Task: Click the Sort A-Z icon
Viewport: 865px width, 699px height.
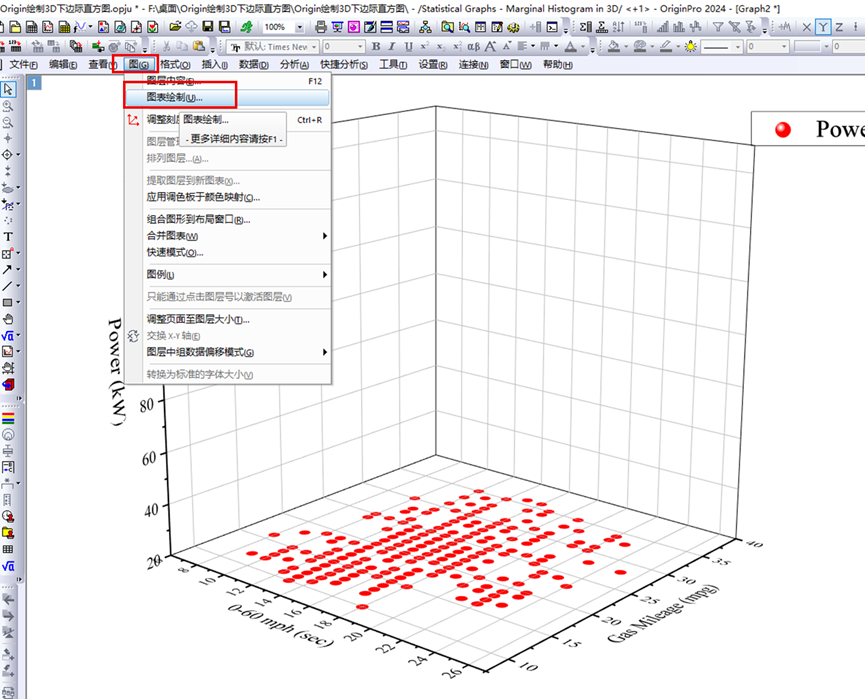Action: [x=619, y=26]
